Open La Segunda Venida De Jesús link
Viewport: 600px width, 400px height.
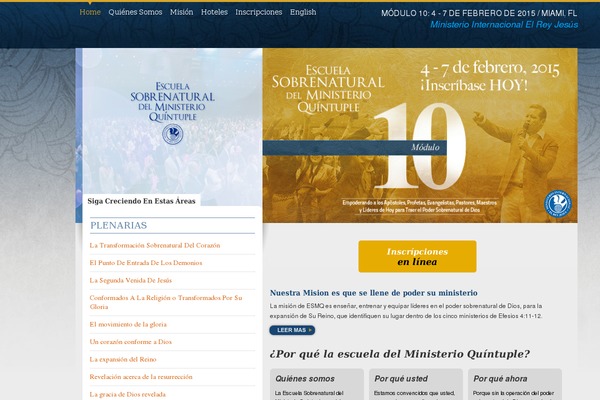[130, 281]
